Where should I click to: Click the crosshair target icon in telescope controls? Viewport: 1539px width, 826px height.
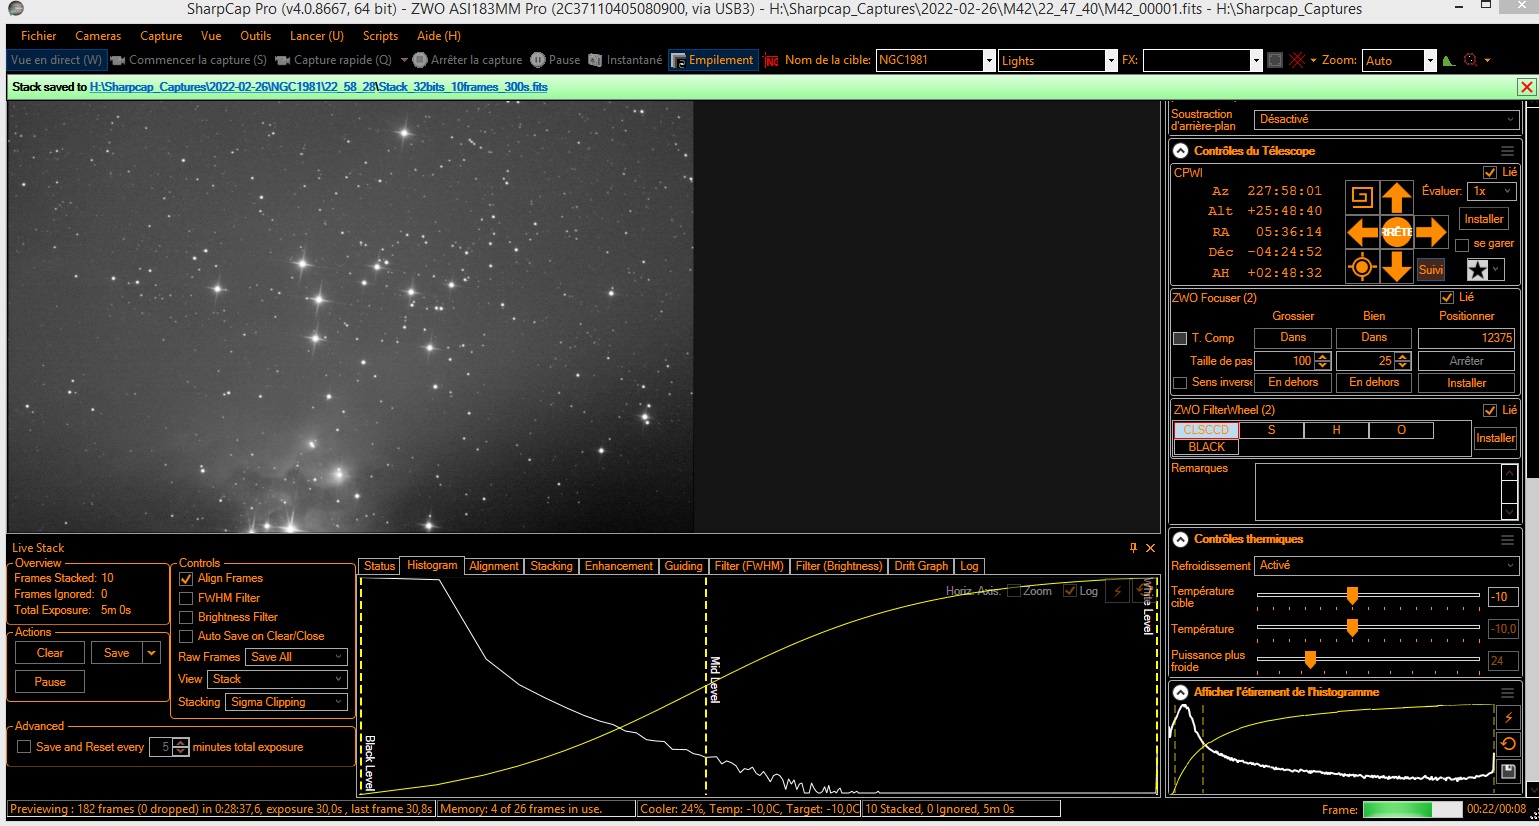[x=1362, y=267]
